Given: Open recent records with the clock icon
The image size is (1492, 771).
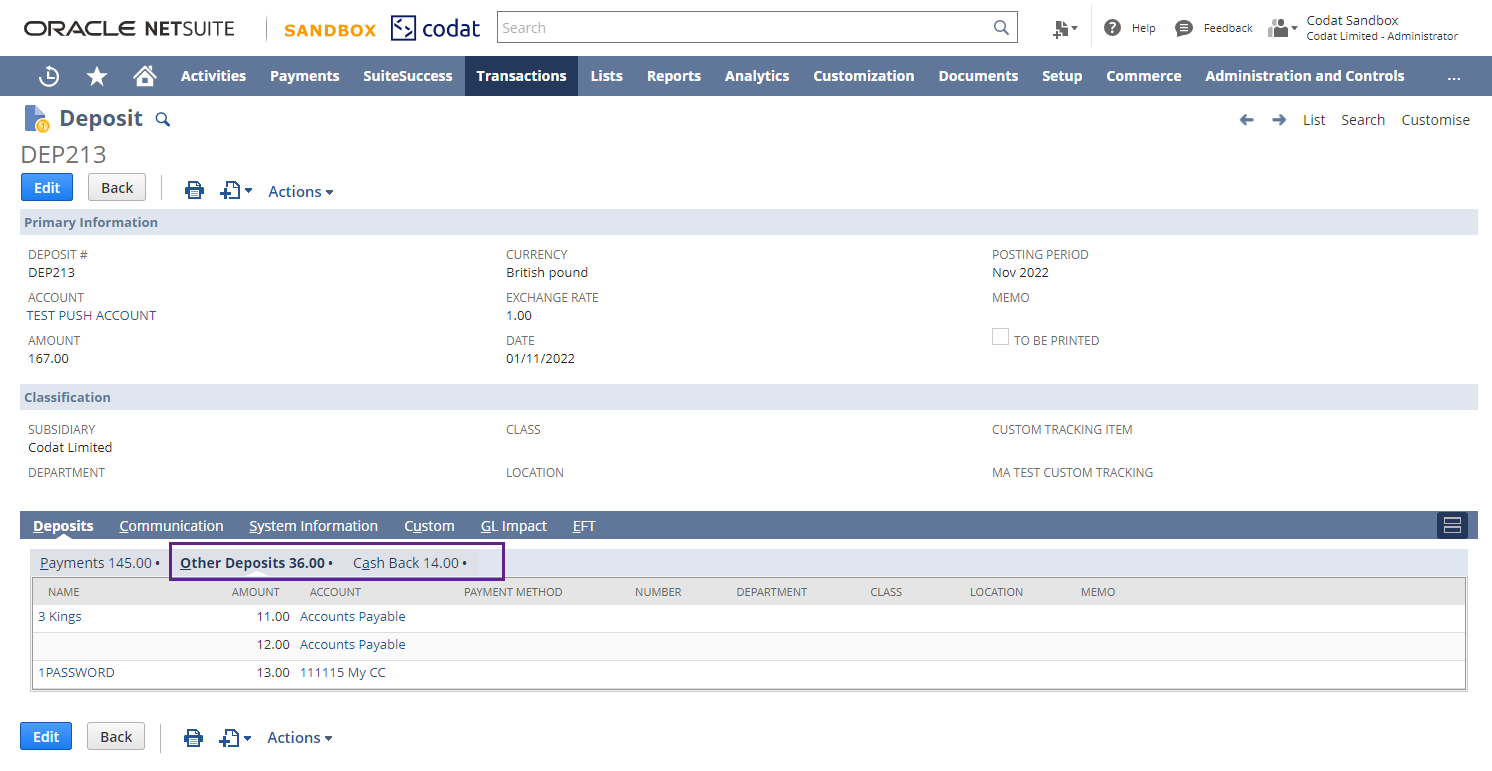Looking at the screenshot, I should pos(48,75).
